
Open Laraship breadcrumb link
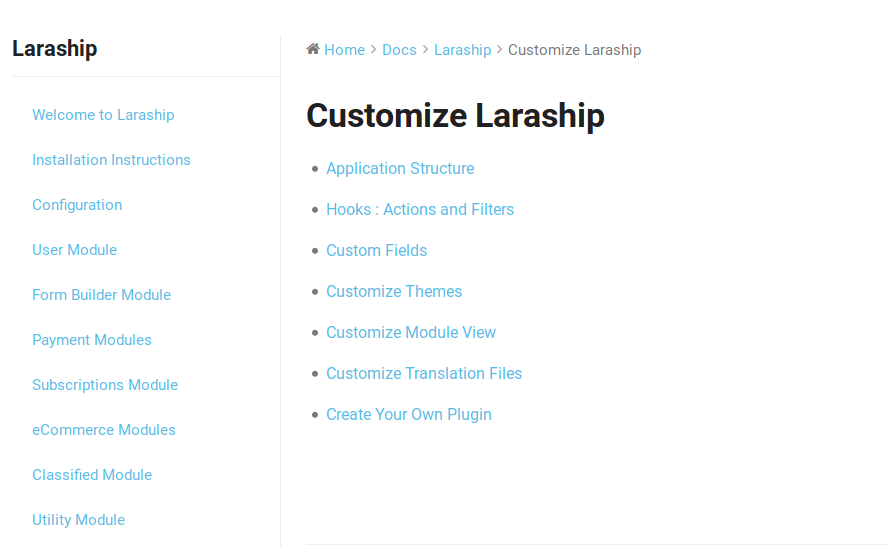click(x=463, y=50)
